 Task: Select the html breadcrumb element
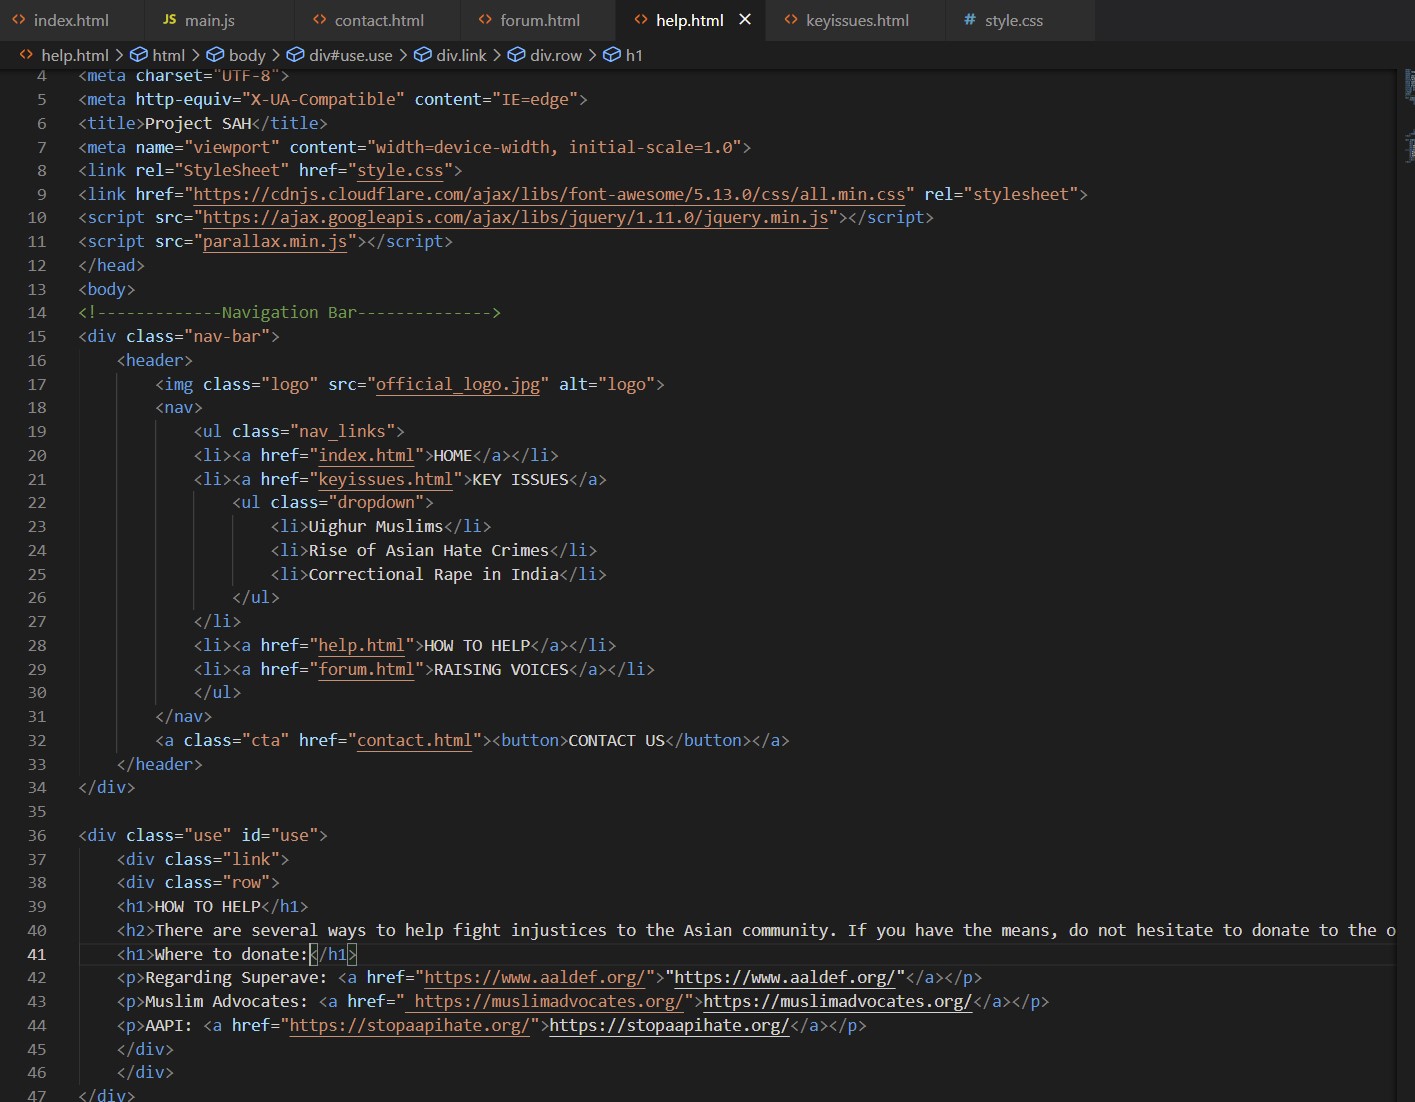tap(168, 55)
